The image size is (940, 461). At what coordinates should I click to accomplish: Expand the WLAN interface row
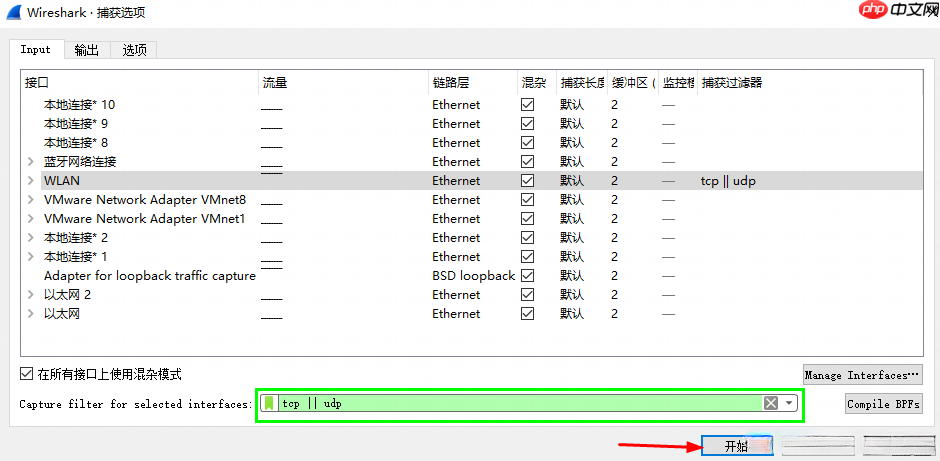pyautogui.click(x=31, y=180)
